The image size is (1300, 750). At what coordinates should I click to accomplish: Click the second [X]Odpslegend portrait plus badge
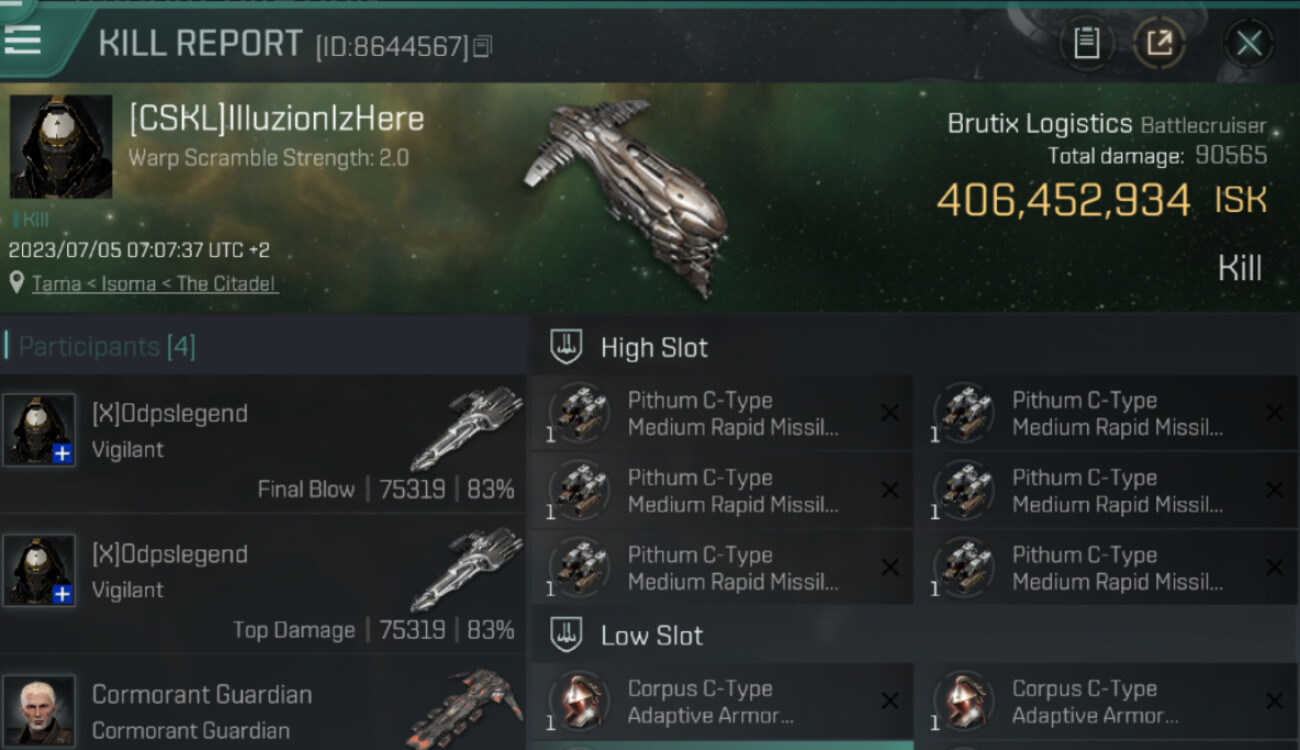click(62, 594)
